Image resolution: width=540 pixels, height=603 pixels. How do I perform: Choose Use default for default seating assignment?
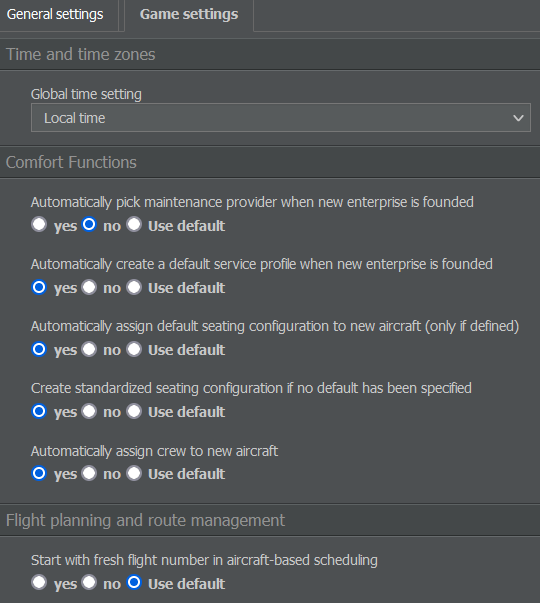[x=134, y=349]
